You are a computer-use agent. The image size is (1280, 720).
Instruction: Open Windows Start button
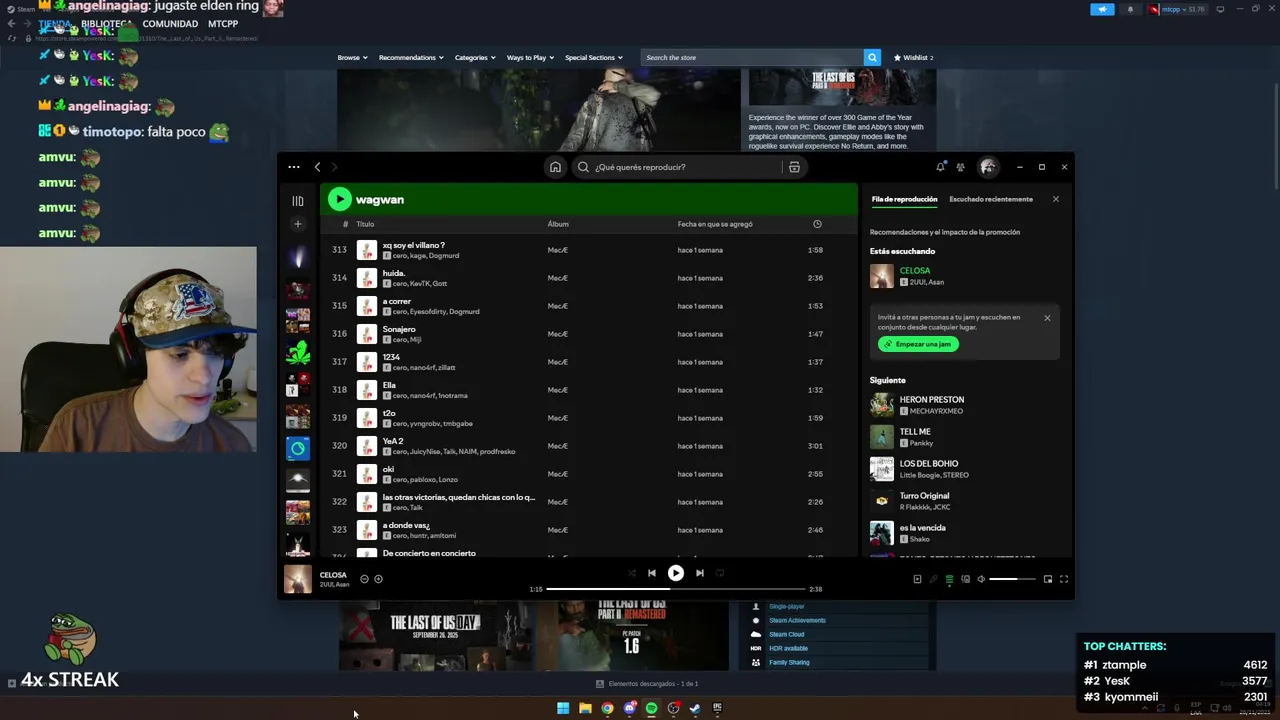(x=563, y=708)
